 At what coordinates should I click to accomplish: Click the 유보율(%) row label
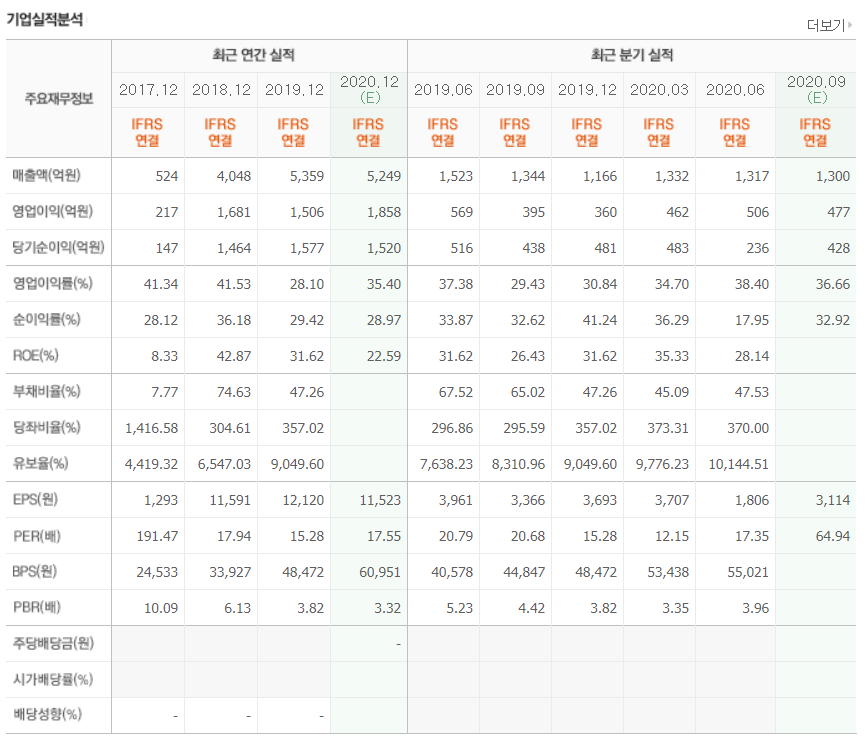click(40, 463)
